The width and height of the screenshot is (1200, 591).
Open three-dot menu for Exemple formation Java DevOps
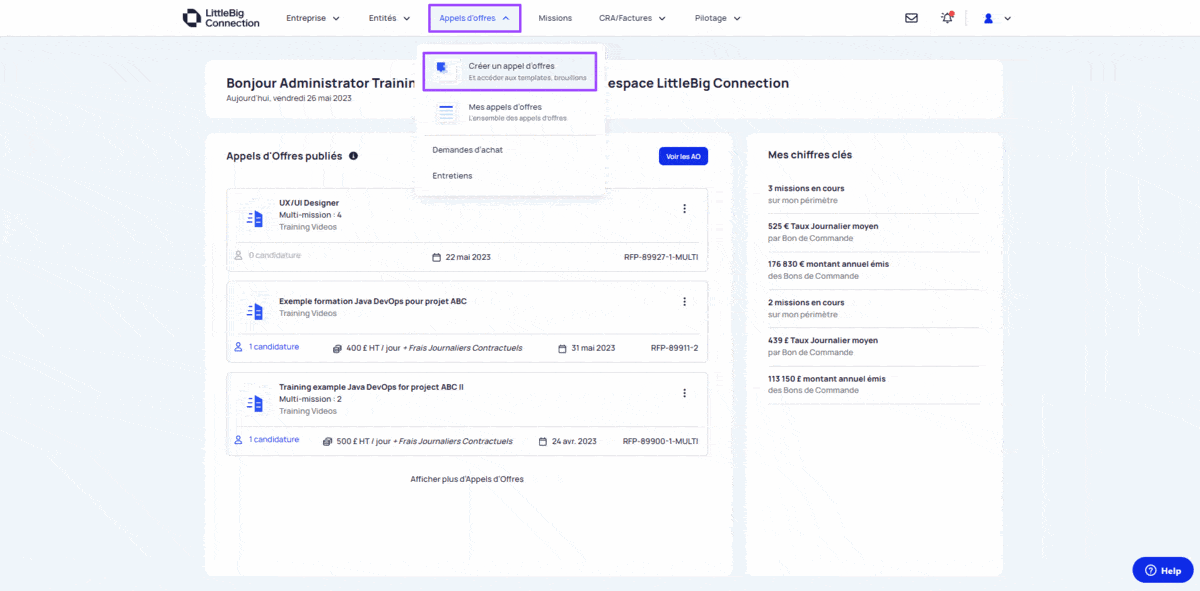tap(684, 302)
